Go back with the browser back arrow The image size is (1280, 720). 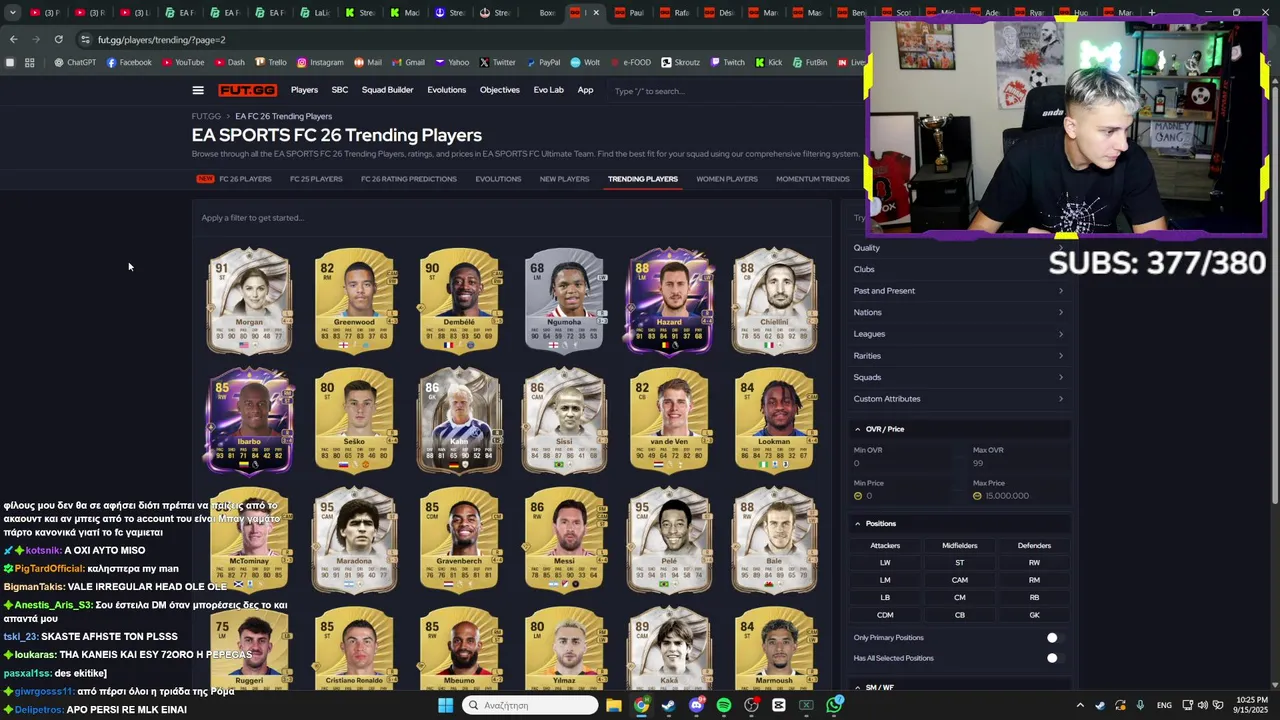[13, 39]
